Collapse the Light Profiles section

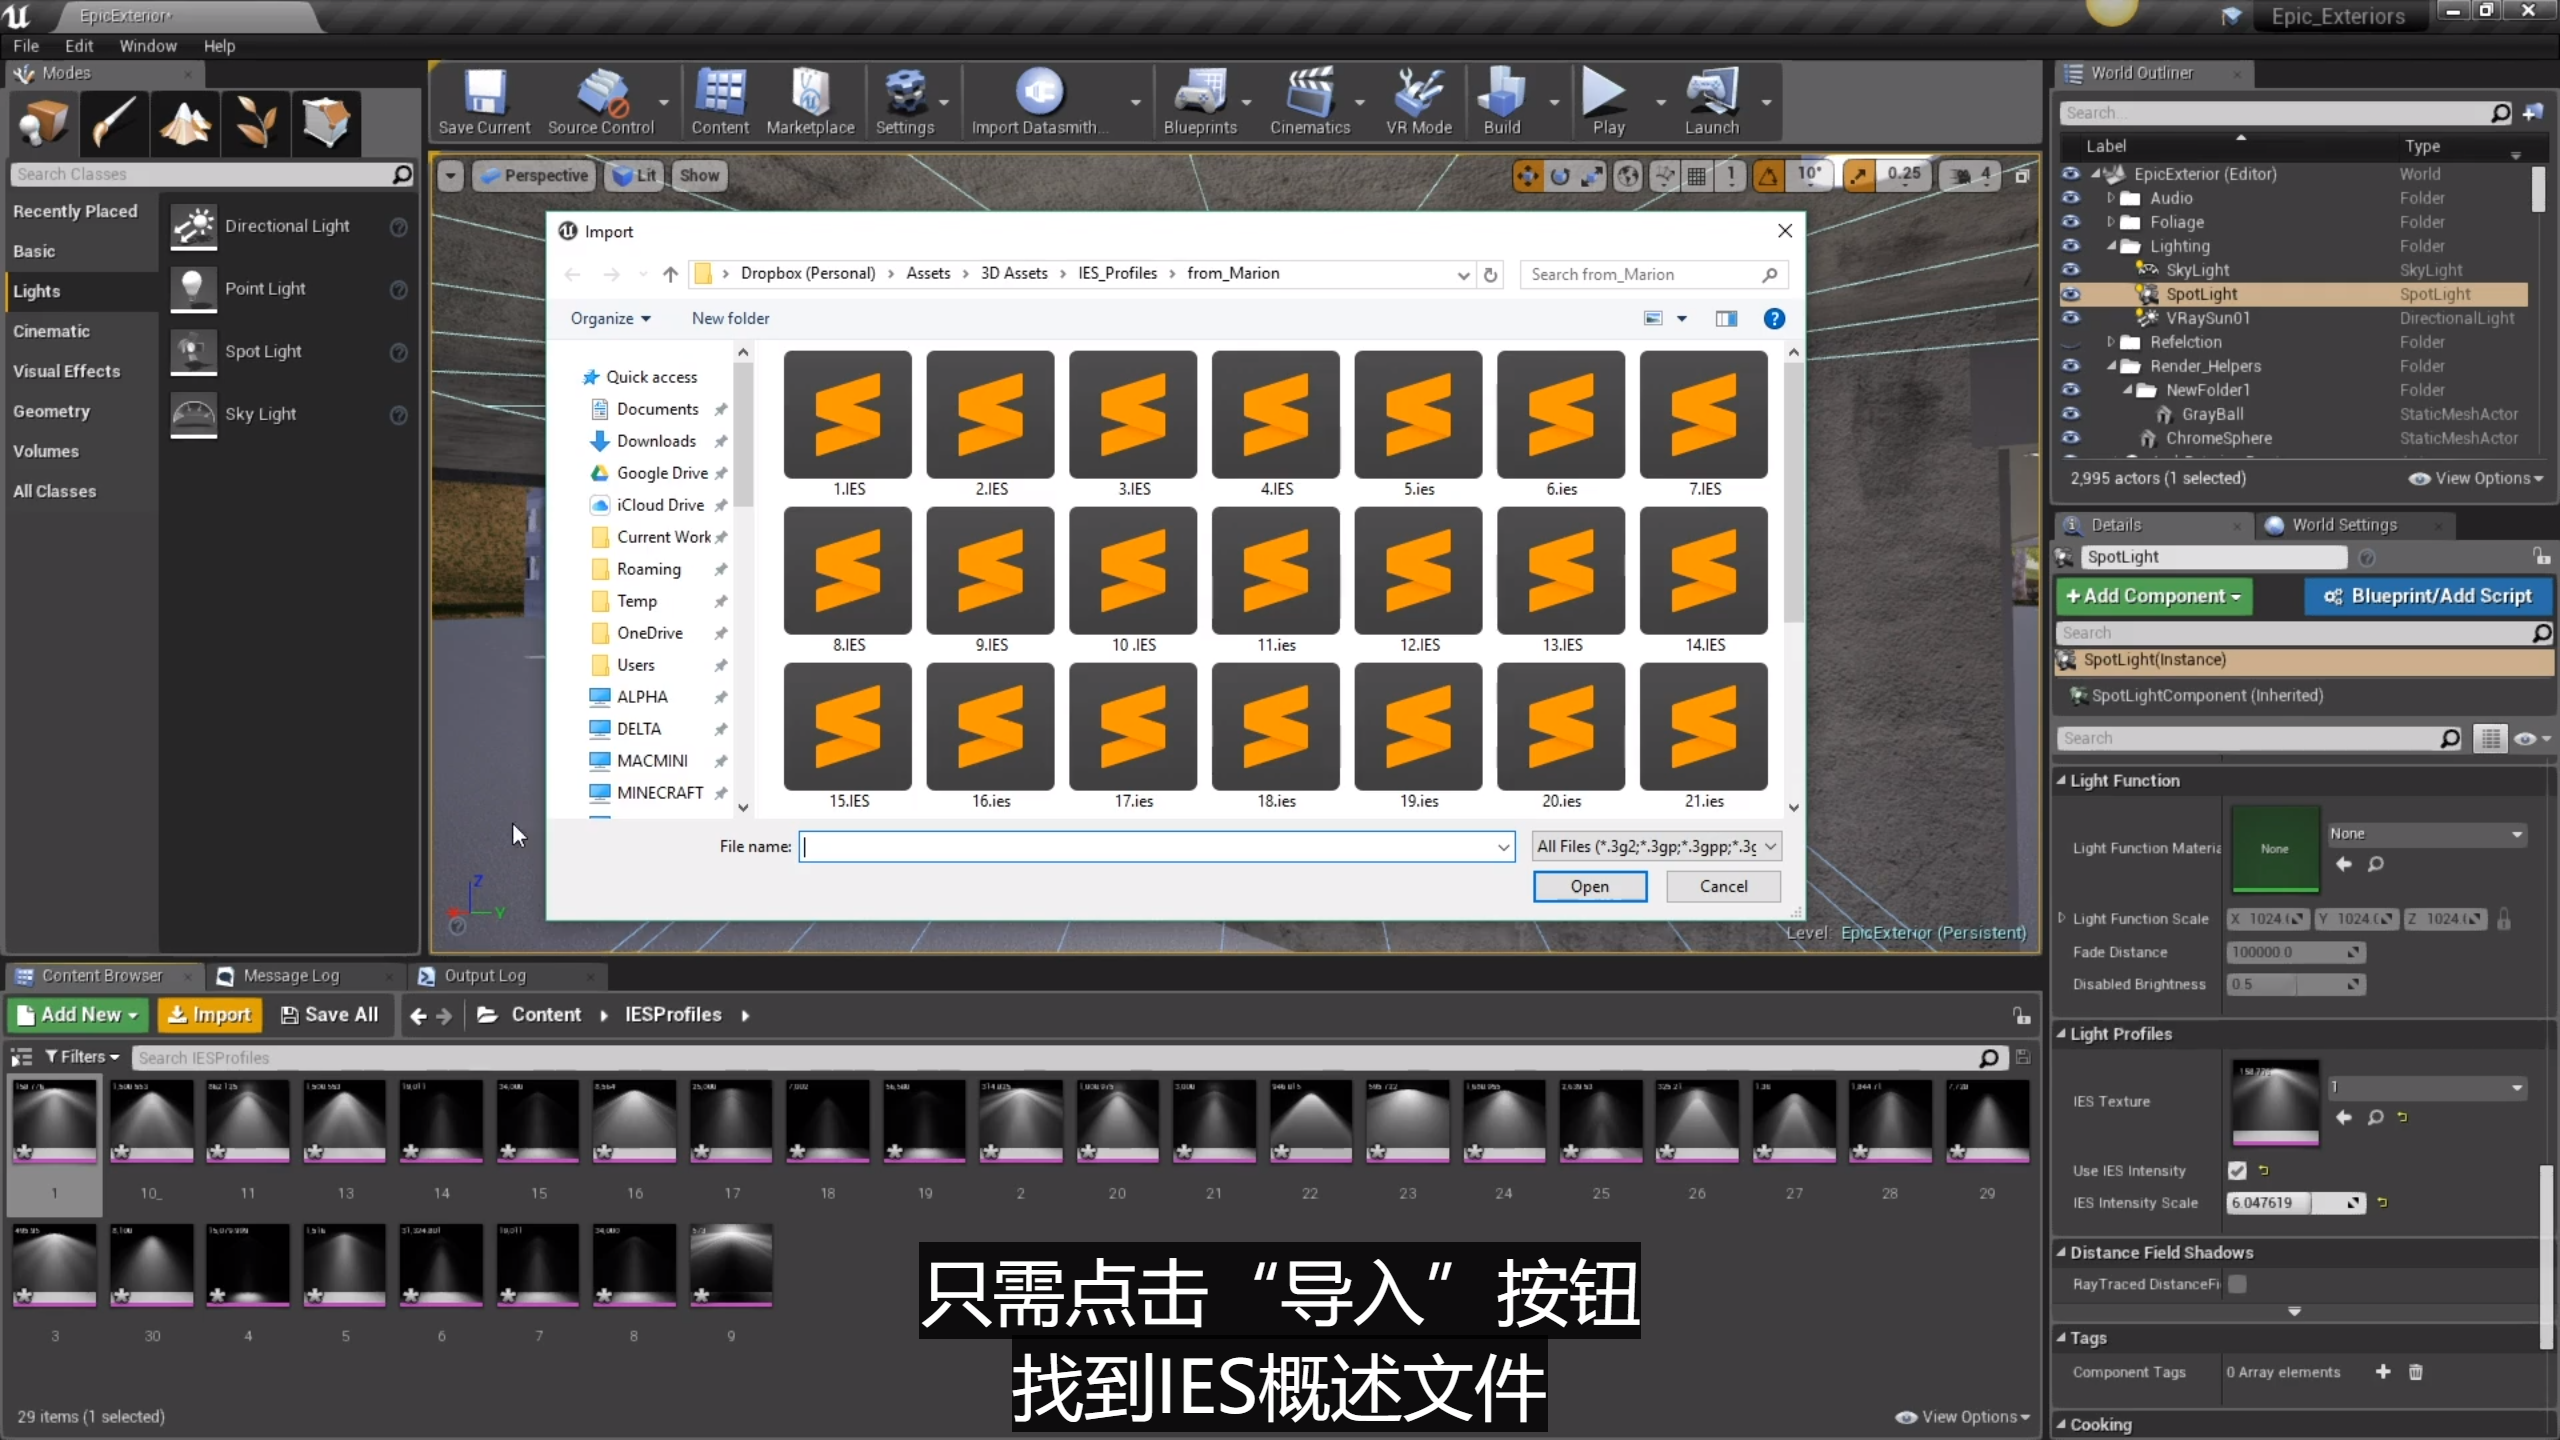(2062, 1034)
